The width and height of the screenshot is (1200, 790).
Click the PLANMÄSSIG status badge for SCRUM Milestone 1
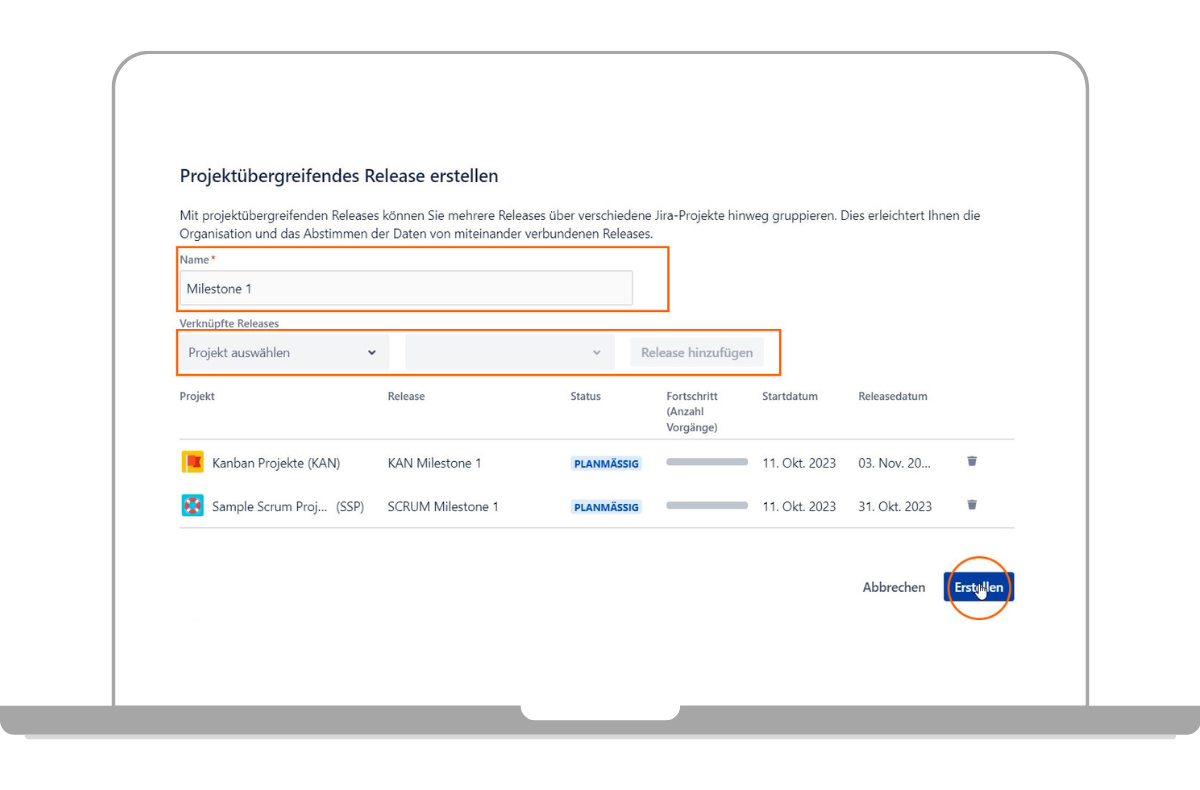606,507
